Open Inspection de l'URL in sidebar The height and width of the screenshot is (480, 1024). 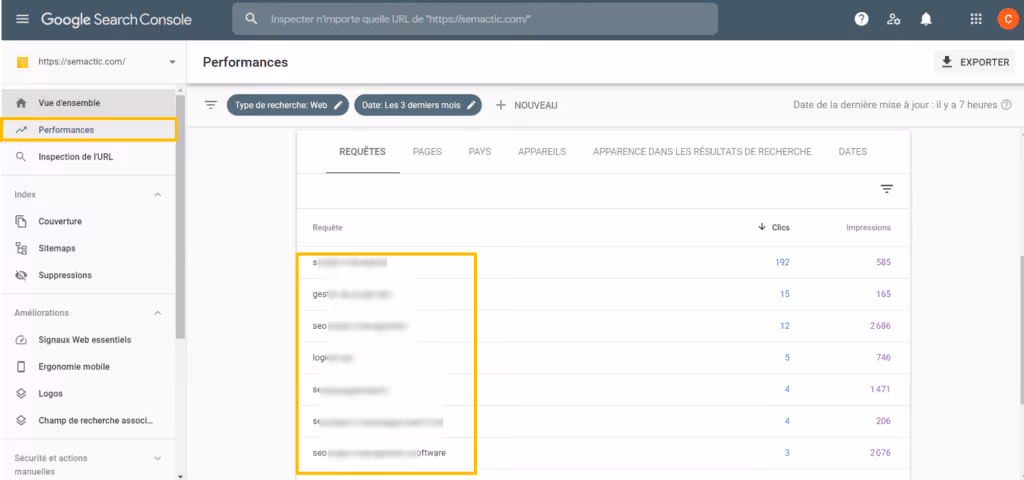(x=89, y=157)
